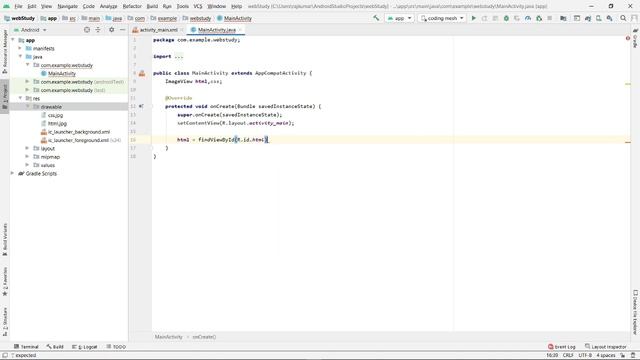
Task: Open the Refactor menu
Action: [x=132, y=7]
